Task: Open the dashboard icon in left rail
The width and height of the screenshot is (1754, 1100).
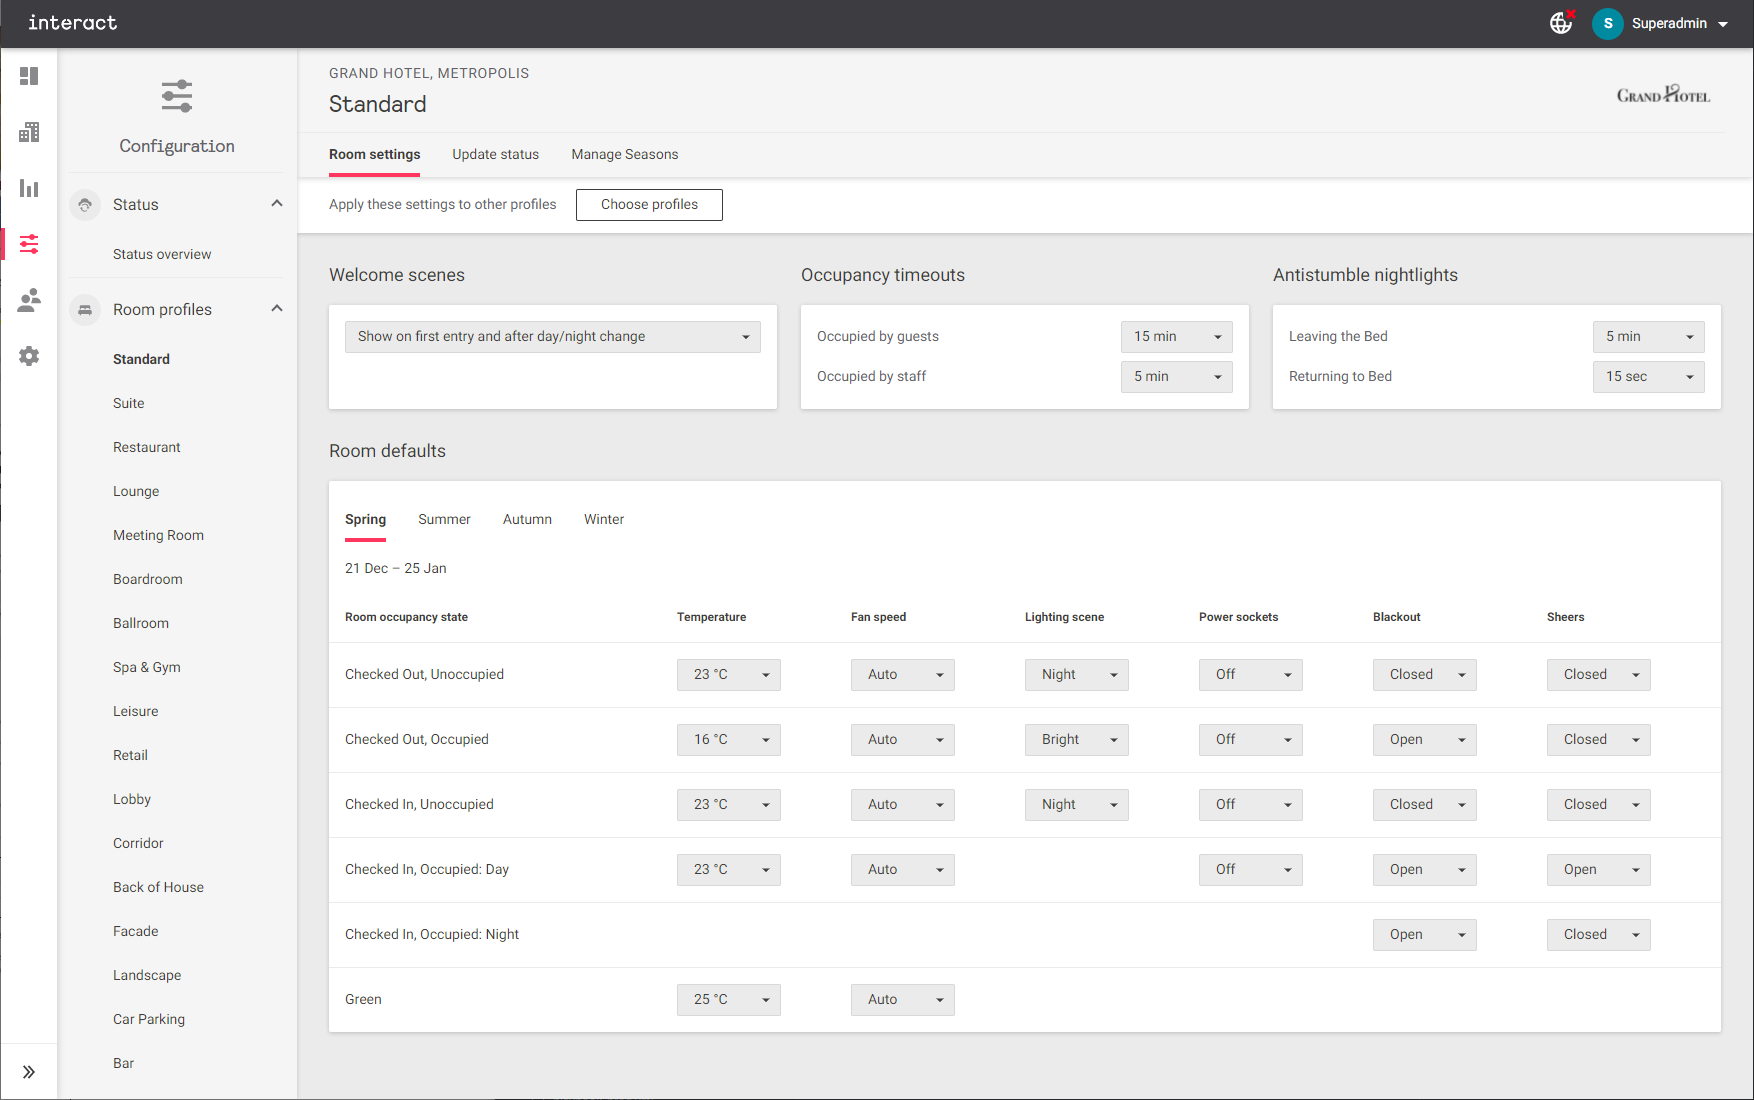Action: pyautogui.click(x=29, y=76)
